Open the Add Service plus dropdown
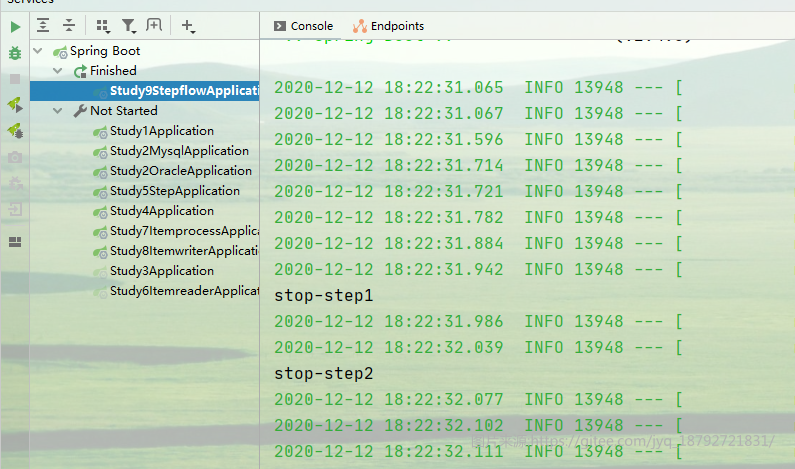This screenshot has width=795, height=469. tap(188, 26)
